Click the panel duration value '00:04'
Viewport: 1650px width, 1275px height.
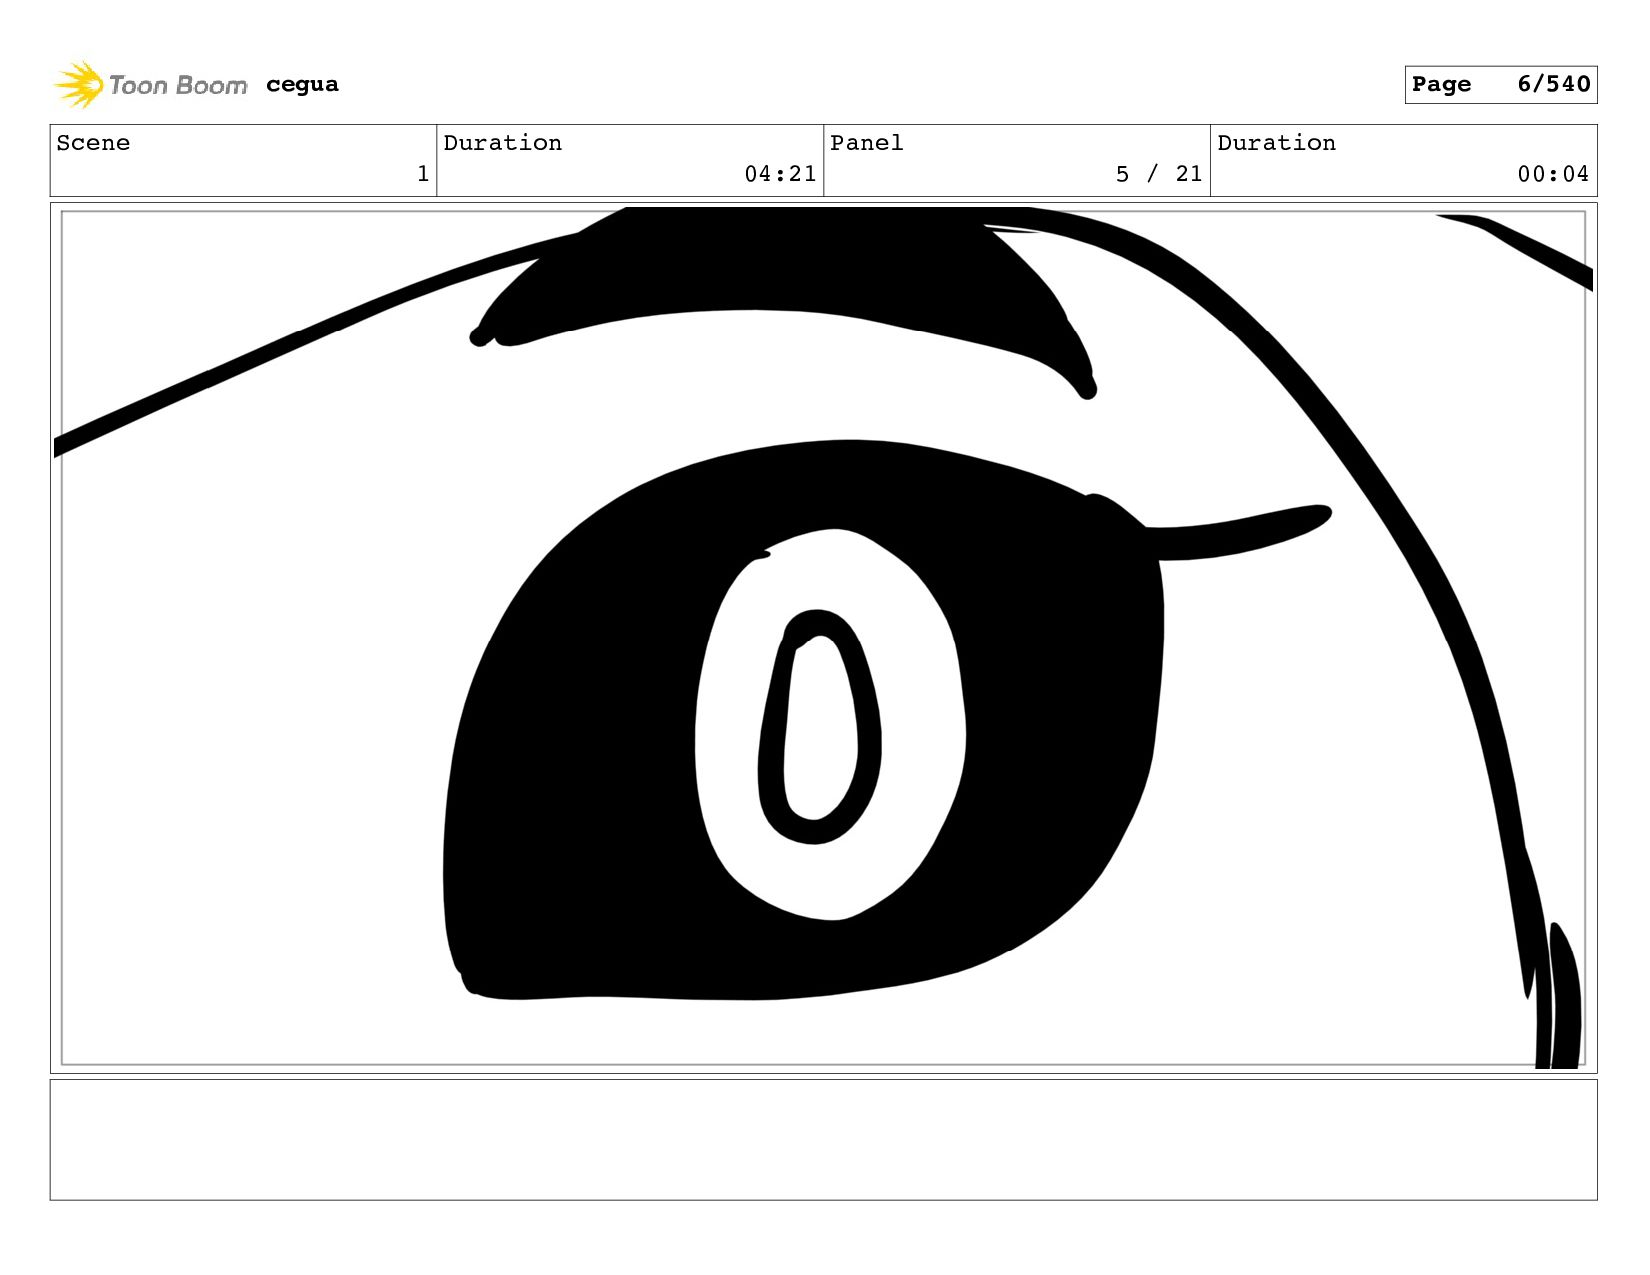[x=1553, y=174]
